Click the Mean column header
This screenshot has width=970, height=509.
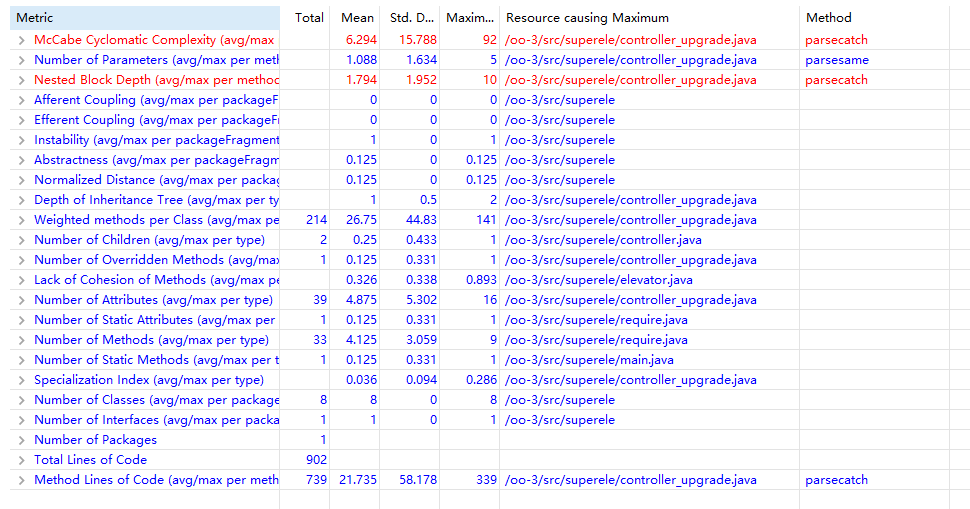point(357,18)
